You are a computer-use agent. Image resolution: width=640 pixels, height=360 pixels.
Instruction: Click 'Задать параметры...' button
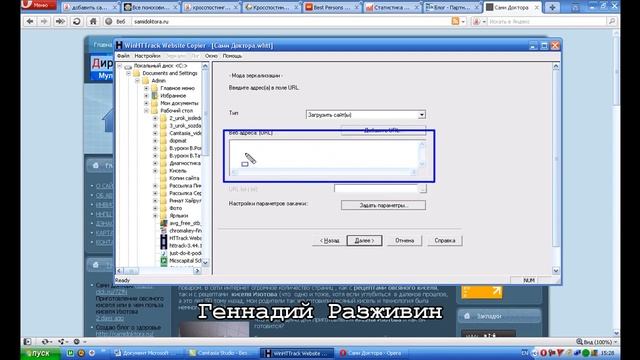[x=383, y=205]
